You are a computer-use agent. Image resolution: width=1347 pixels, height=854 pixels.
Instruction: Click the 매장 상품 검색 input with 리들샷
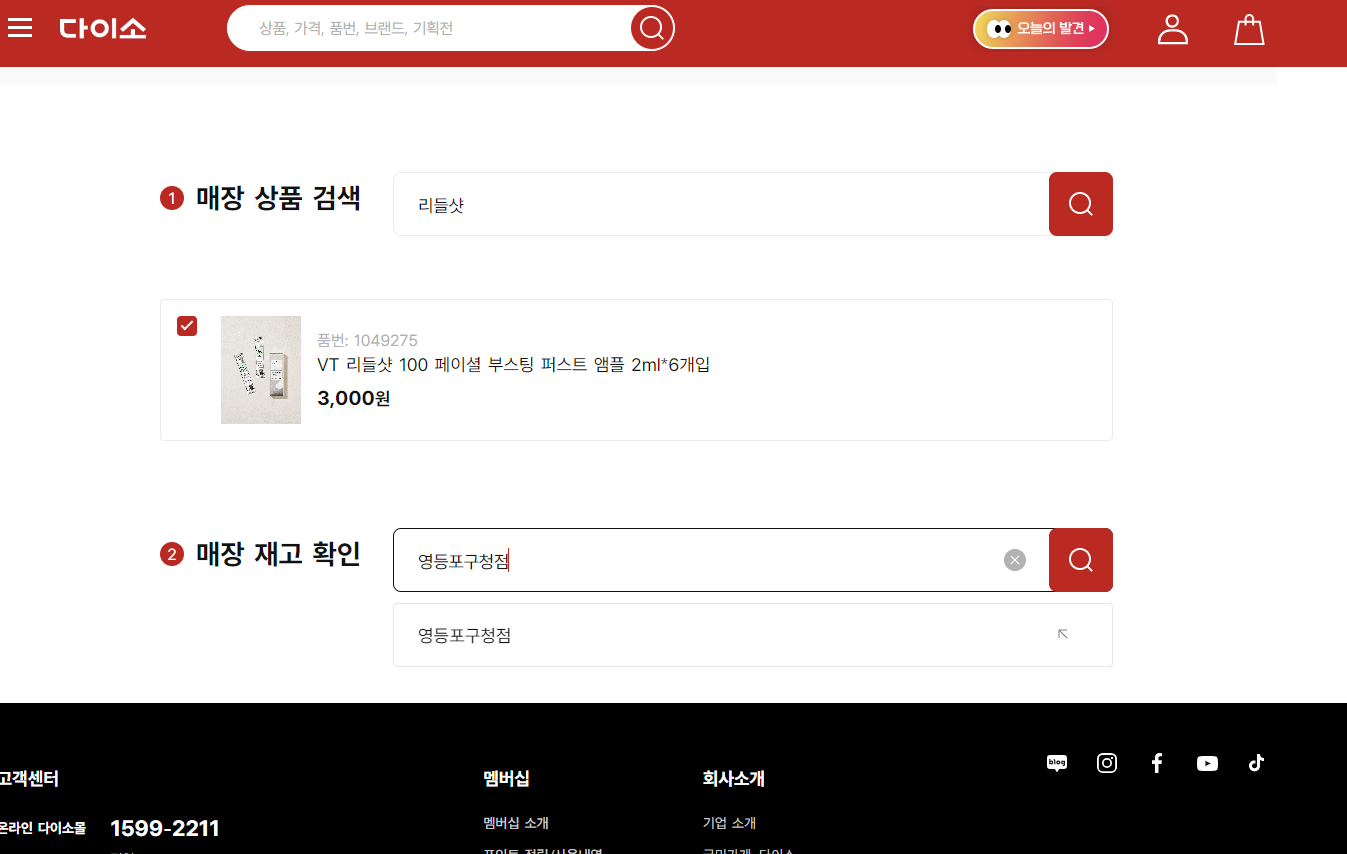721,204
